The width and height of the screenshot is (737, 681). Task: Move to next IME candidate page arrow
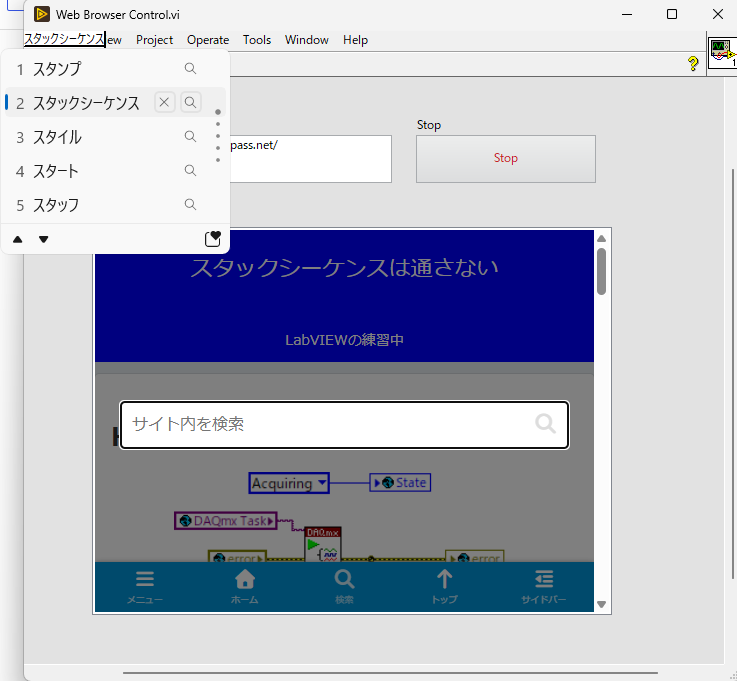[44, 240]
